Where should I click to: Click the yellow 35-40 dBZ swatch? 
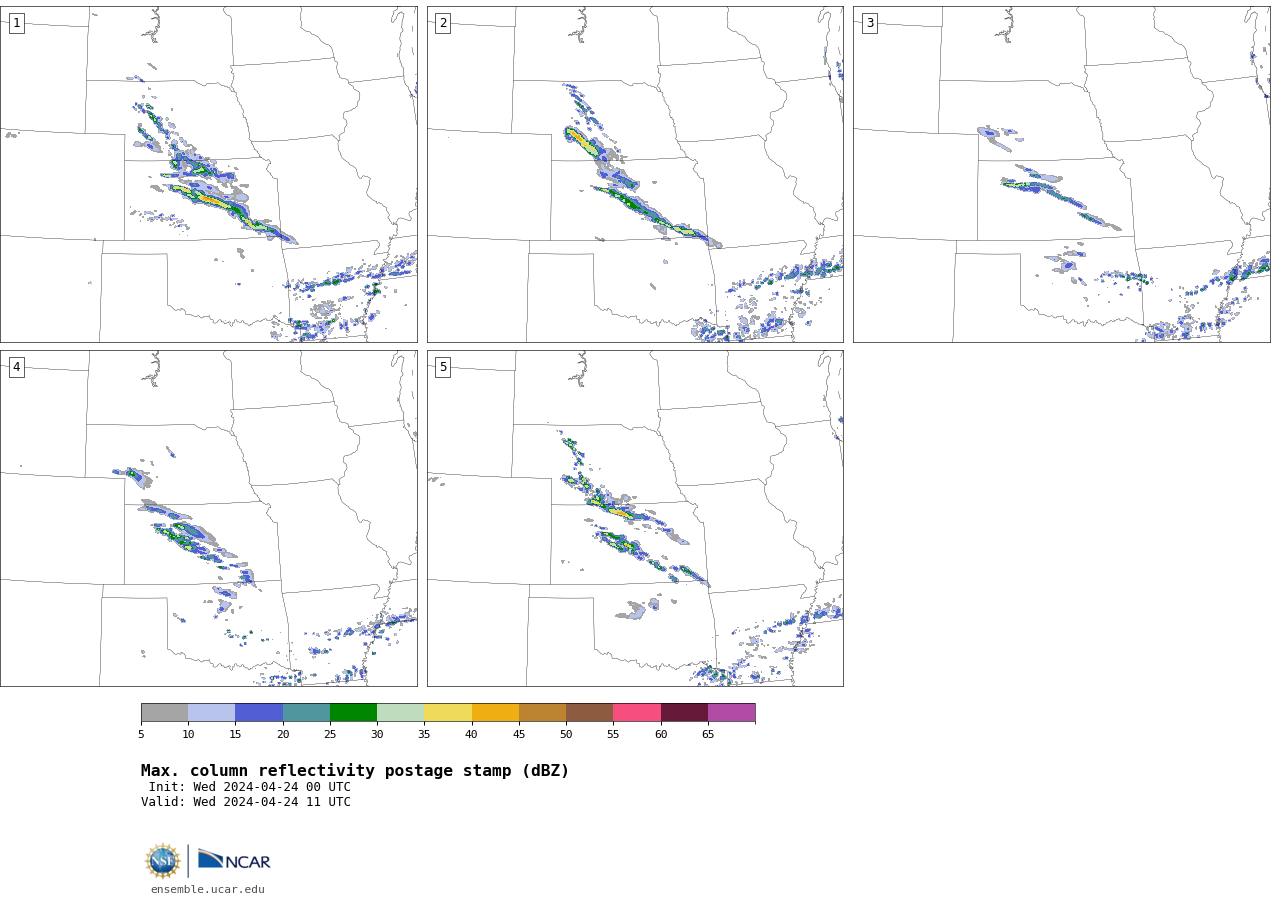[x=448, y=713]
